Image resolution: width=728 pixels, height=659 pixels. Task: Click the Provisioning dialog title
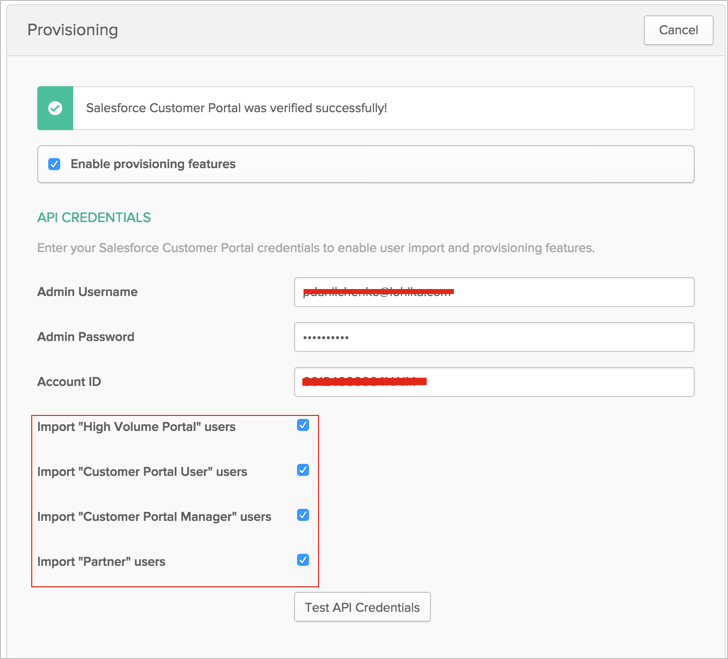pyautogui.click(x=72, y=30)
